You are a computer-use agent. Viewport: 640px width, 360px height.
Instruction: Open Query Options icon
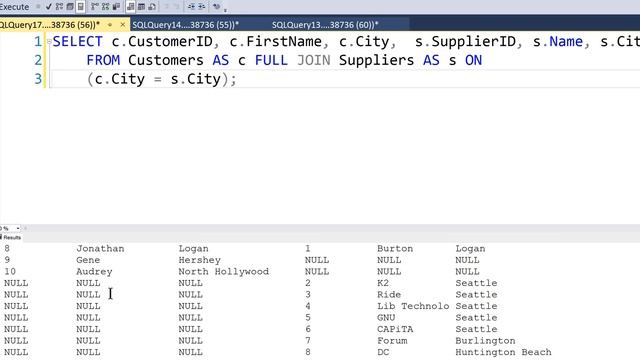[x=70, y=7]
